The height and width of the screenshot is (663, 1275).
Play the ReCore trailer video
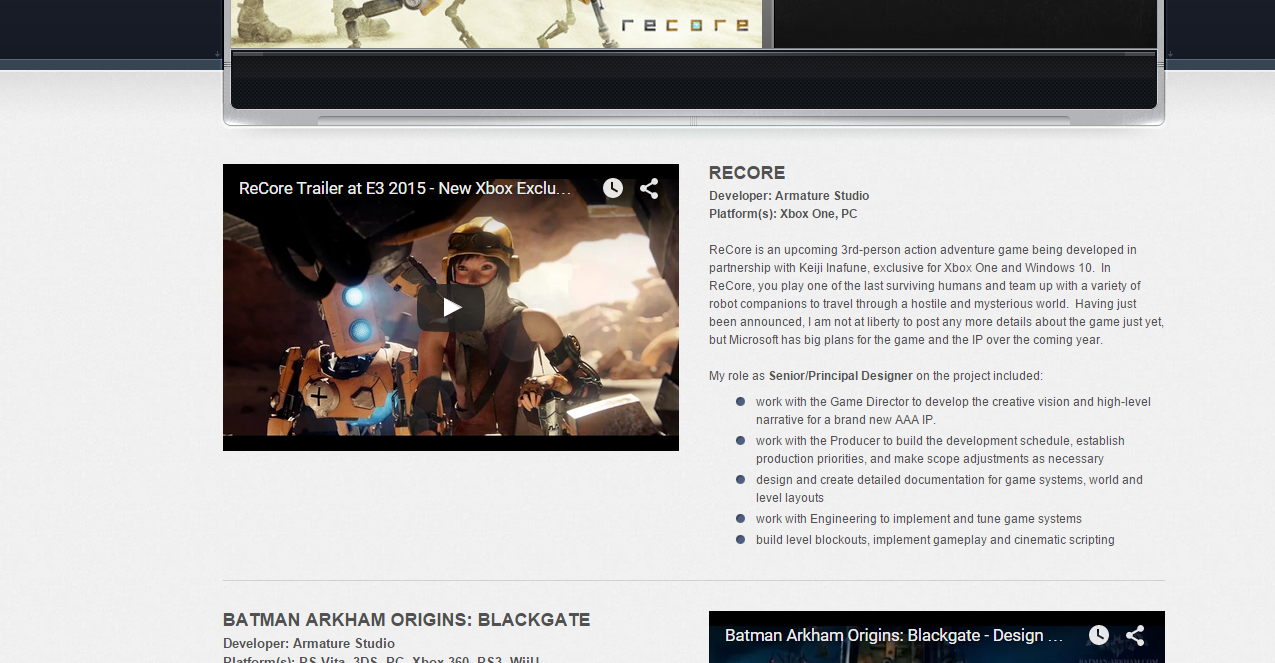[x=451, y=308]
